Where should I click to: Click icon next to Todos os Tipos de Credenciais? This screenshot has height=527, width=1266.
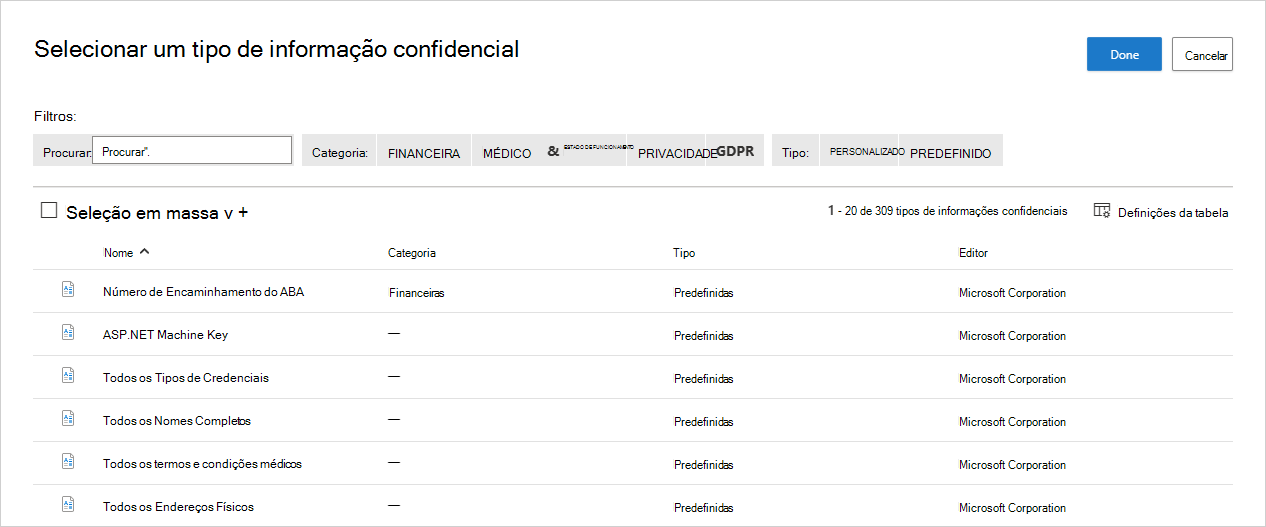pos(68,376)
